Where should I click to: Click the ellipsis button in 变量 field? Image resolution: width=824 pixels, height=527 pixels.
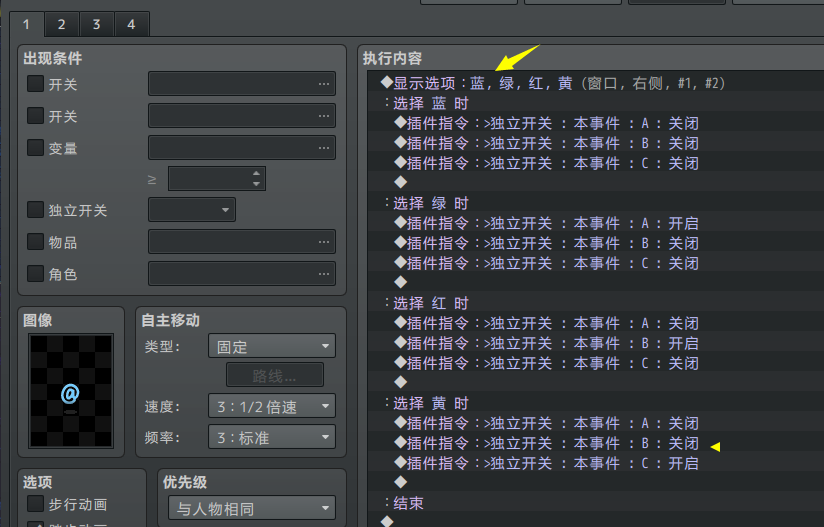323,148
